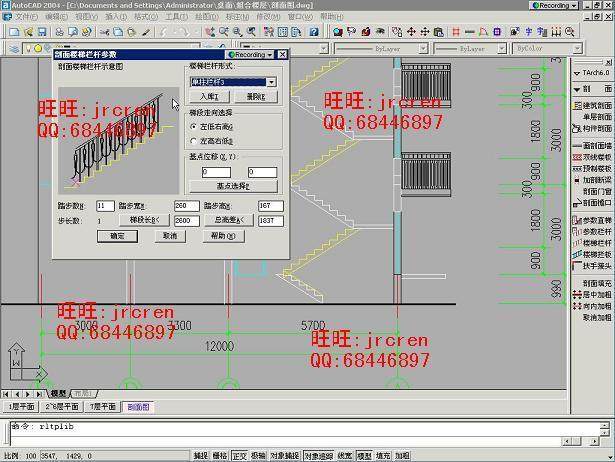Toggle 捕捉 snap in status bar

tap(200, 456)
